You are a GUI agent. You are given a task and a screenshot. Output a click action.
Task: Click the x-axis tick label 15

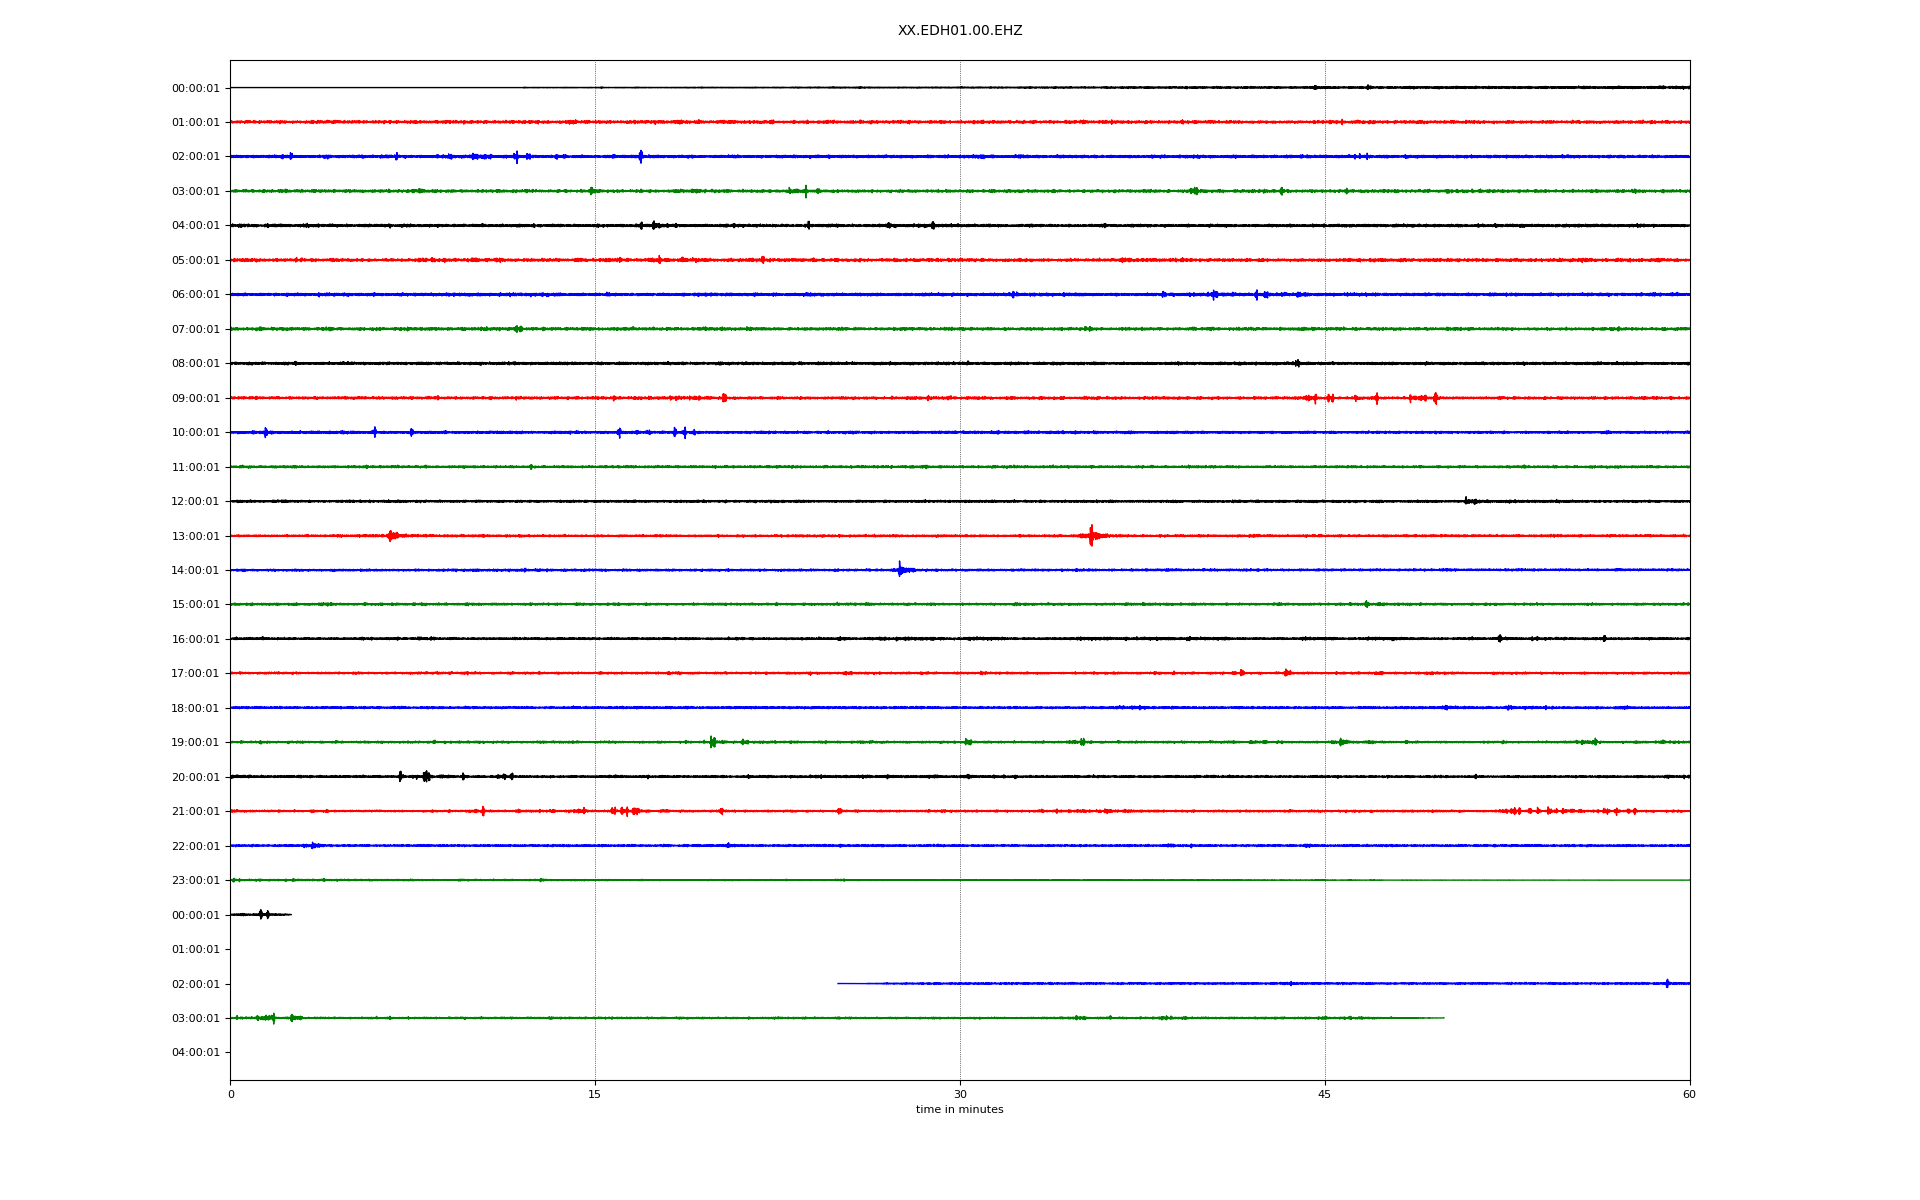click(x=595, y=1094)
